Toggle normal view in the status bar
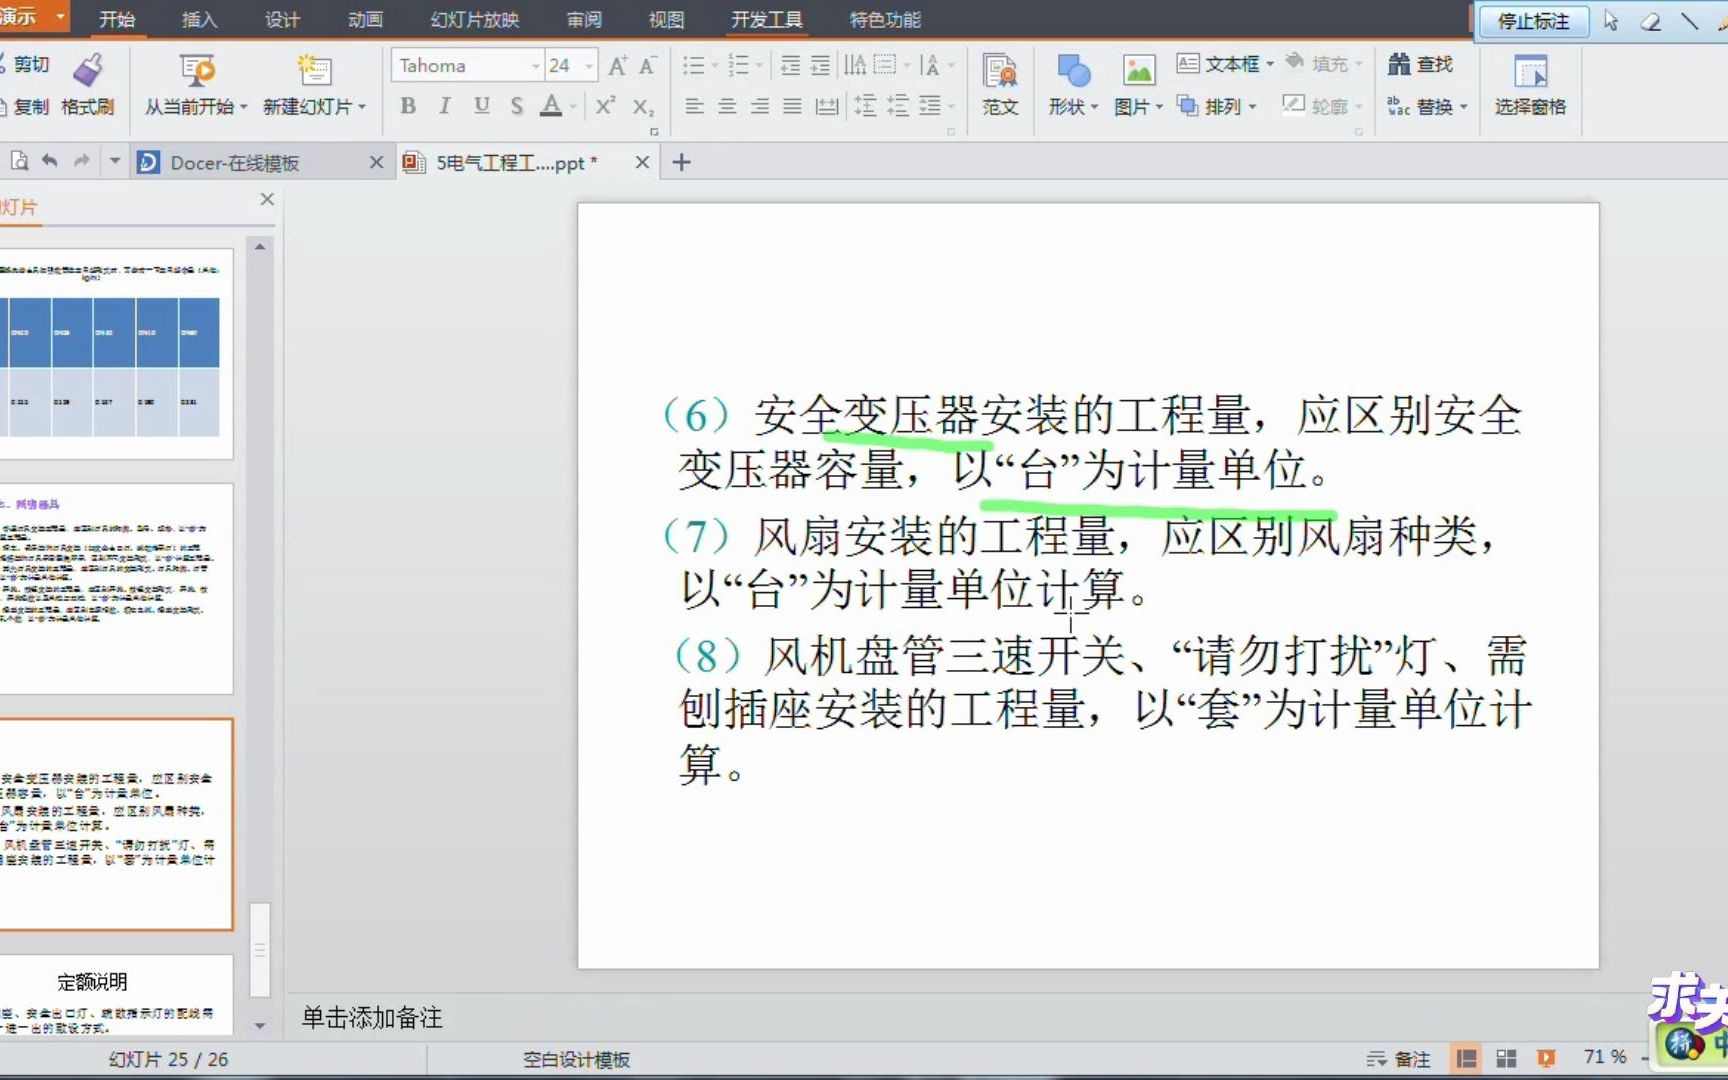The height and width of the screenshot is (1080, 1728). click(x=1467, y=1058)
